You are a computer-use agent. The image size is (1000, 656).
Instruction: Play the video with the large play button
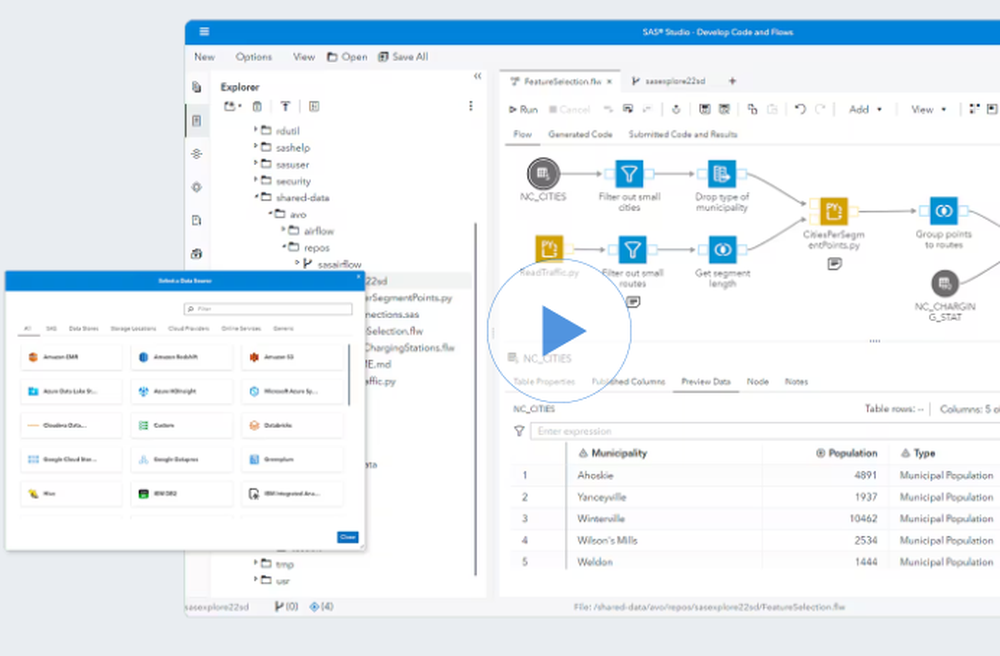(559, 330)
